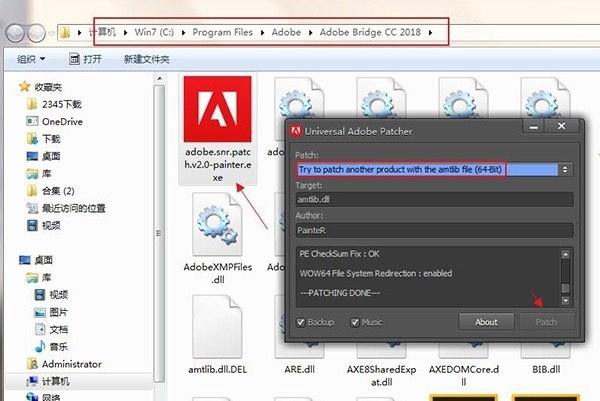
Task: Select the amtlib.dll.DEL file icon
Action: click(x=217, y=326)
